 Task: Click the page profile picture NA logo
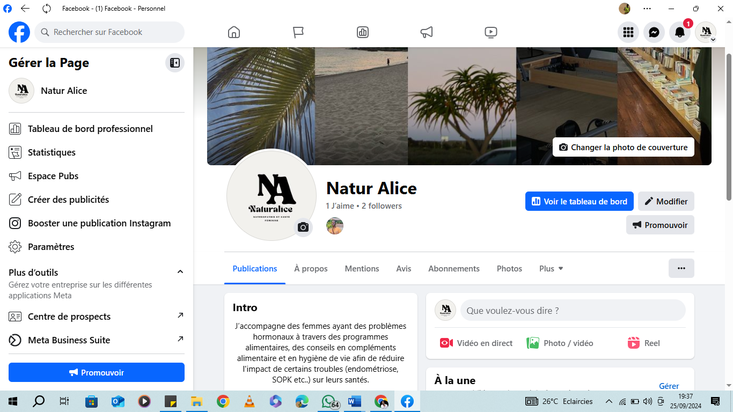(271, 195)
